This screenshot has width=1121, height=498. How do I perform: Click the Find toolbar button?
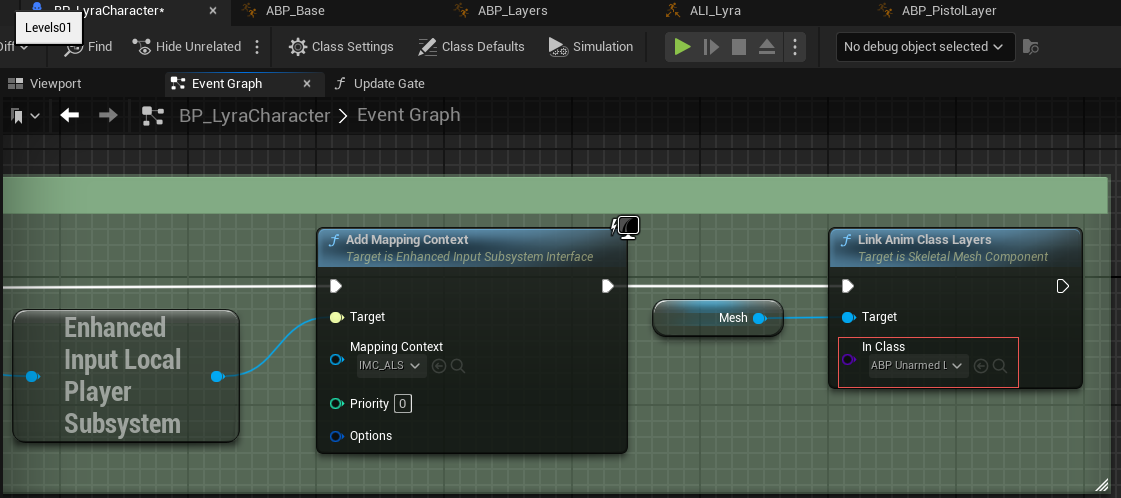click(89, 46)
